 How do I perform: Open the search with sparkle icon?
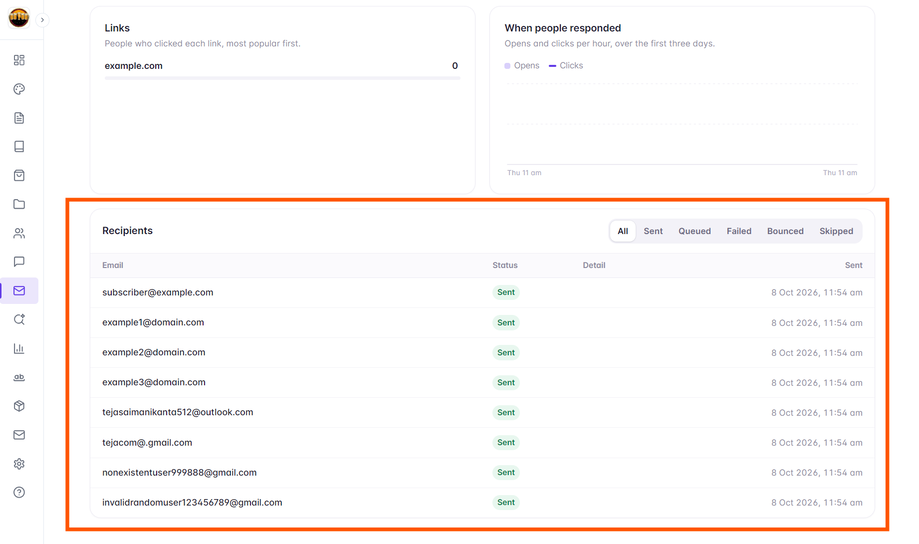19,319
